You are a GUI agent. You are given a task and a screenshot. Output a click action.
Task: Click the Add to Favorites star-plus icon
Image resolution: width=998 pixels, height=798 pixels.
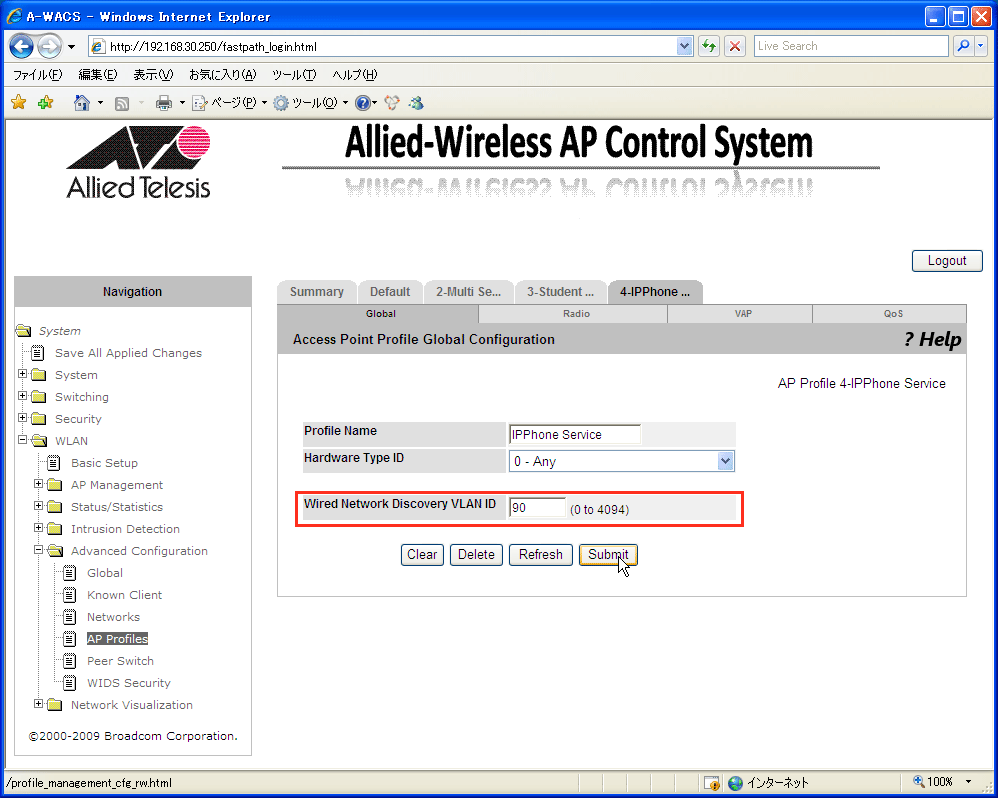(x=45, y=102)
